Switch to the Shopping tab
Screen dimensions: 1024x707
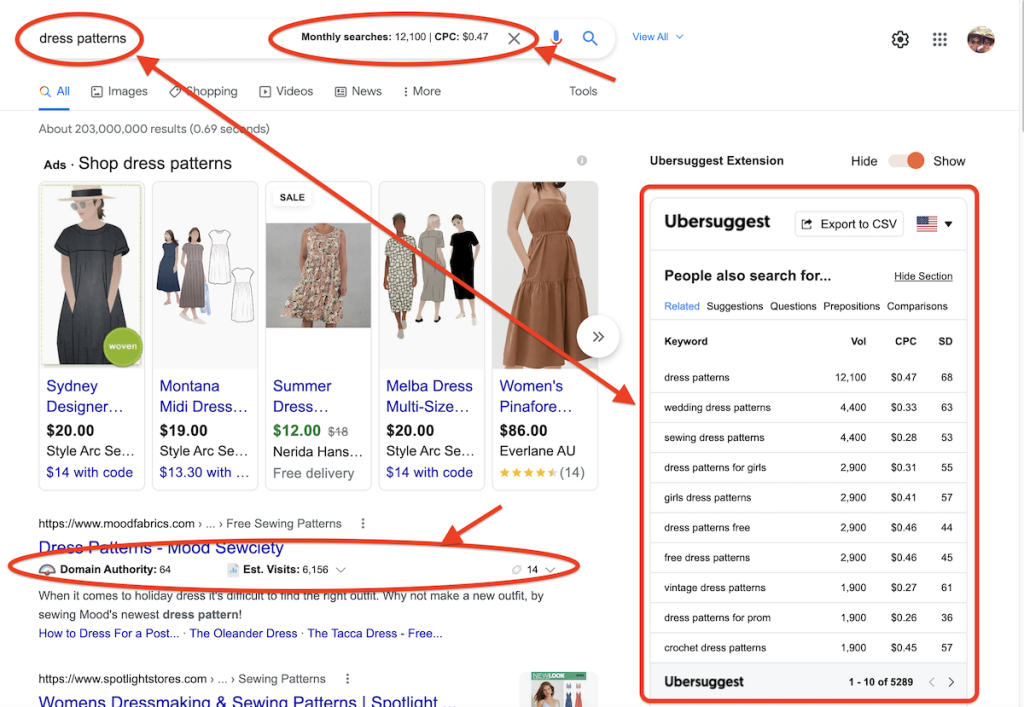click(203, 91)
